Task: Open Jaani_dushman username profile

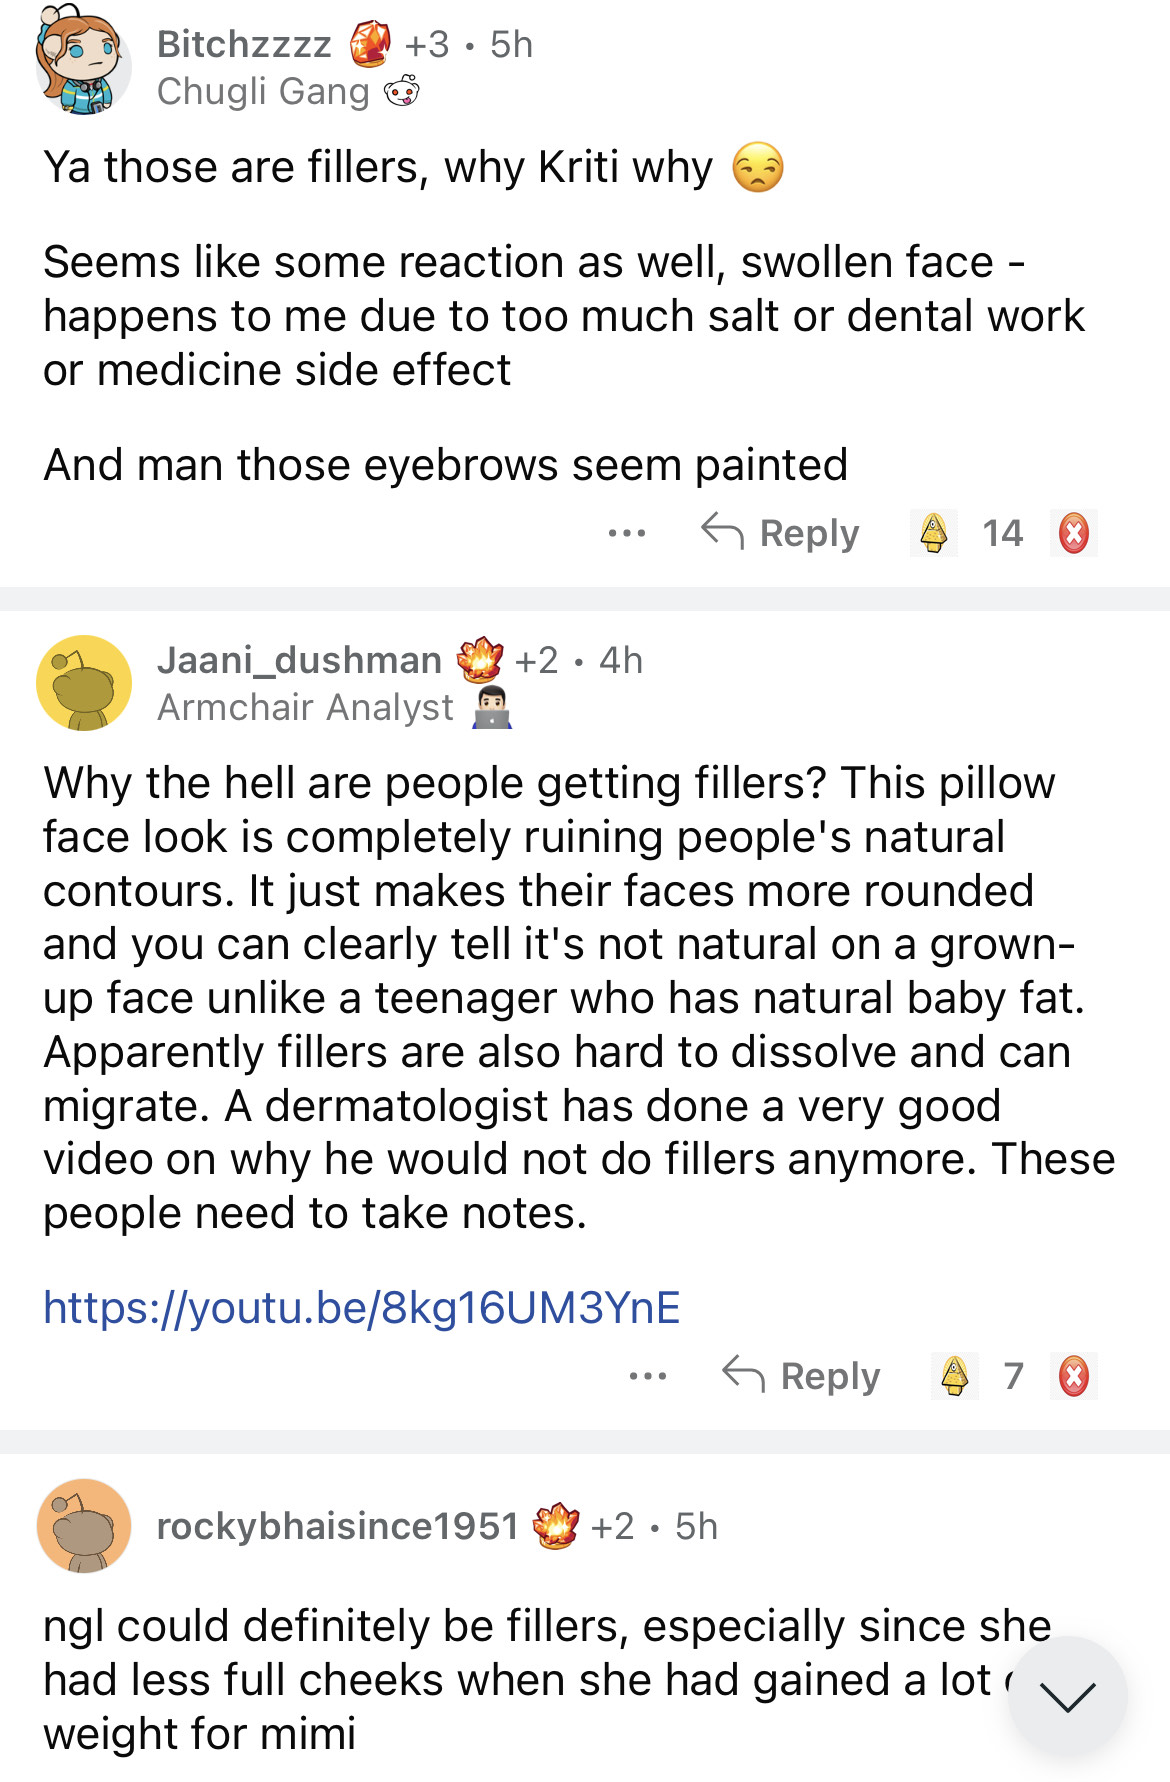Action: point(299,661)
